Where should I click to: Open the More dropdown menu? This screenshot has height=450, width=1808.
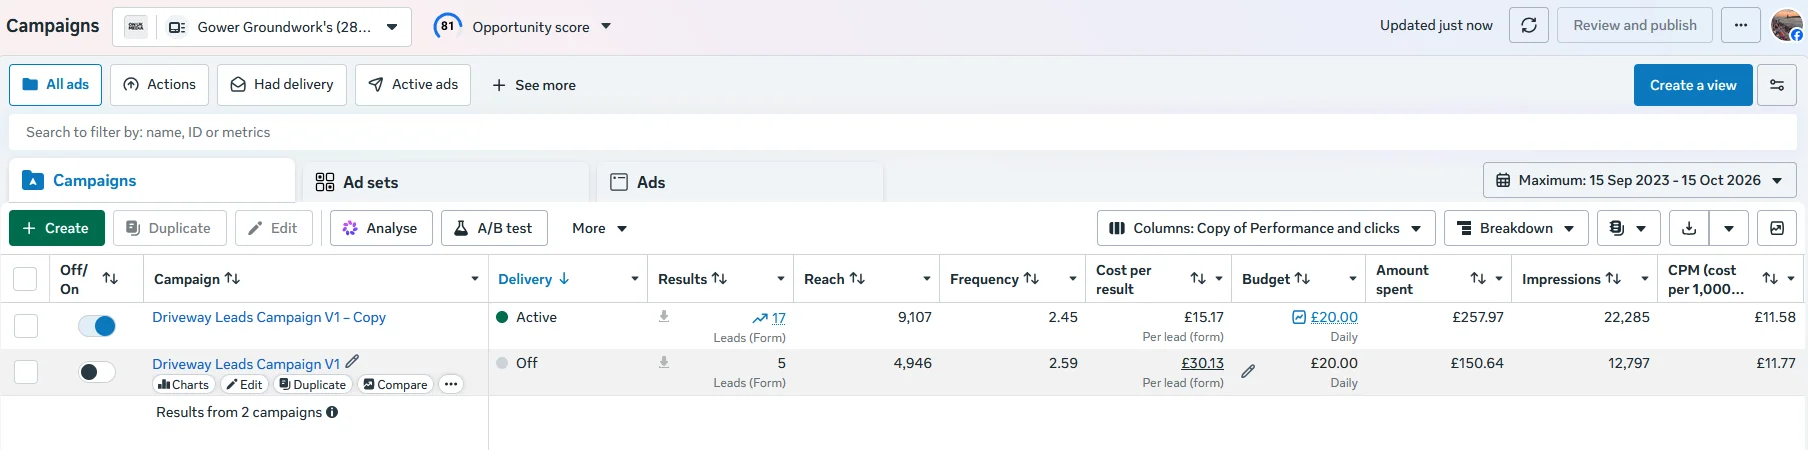(x=599, y=228)
